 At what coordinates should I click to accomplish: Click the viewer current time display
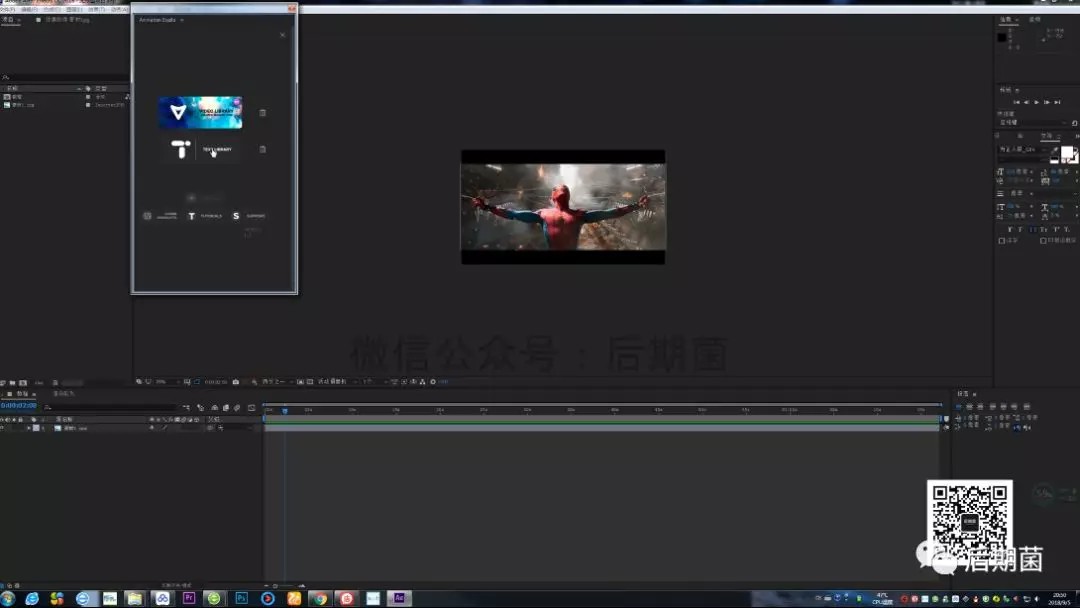pos(216,381)
